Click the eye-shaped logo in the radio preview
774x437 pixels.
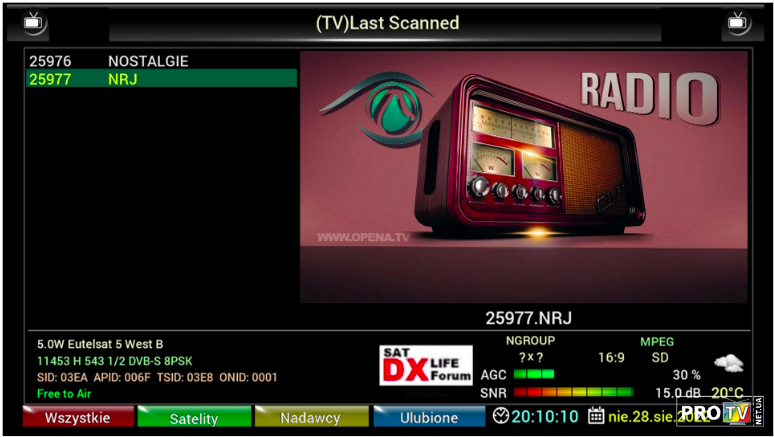point(378,110)
